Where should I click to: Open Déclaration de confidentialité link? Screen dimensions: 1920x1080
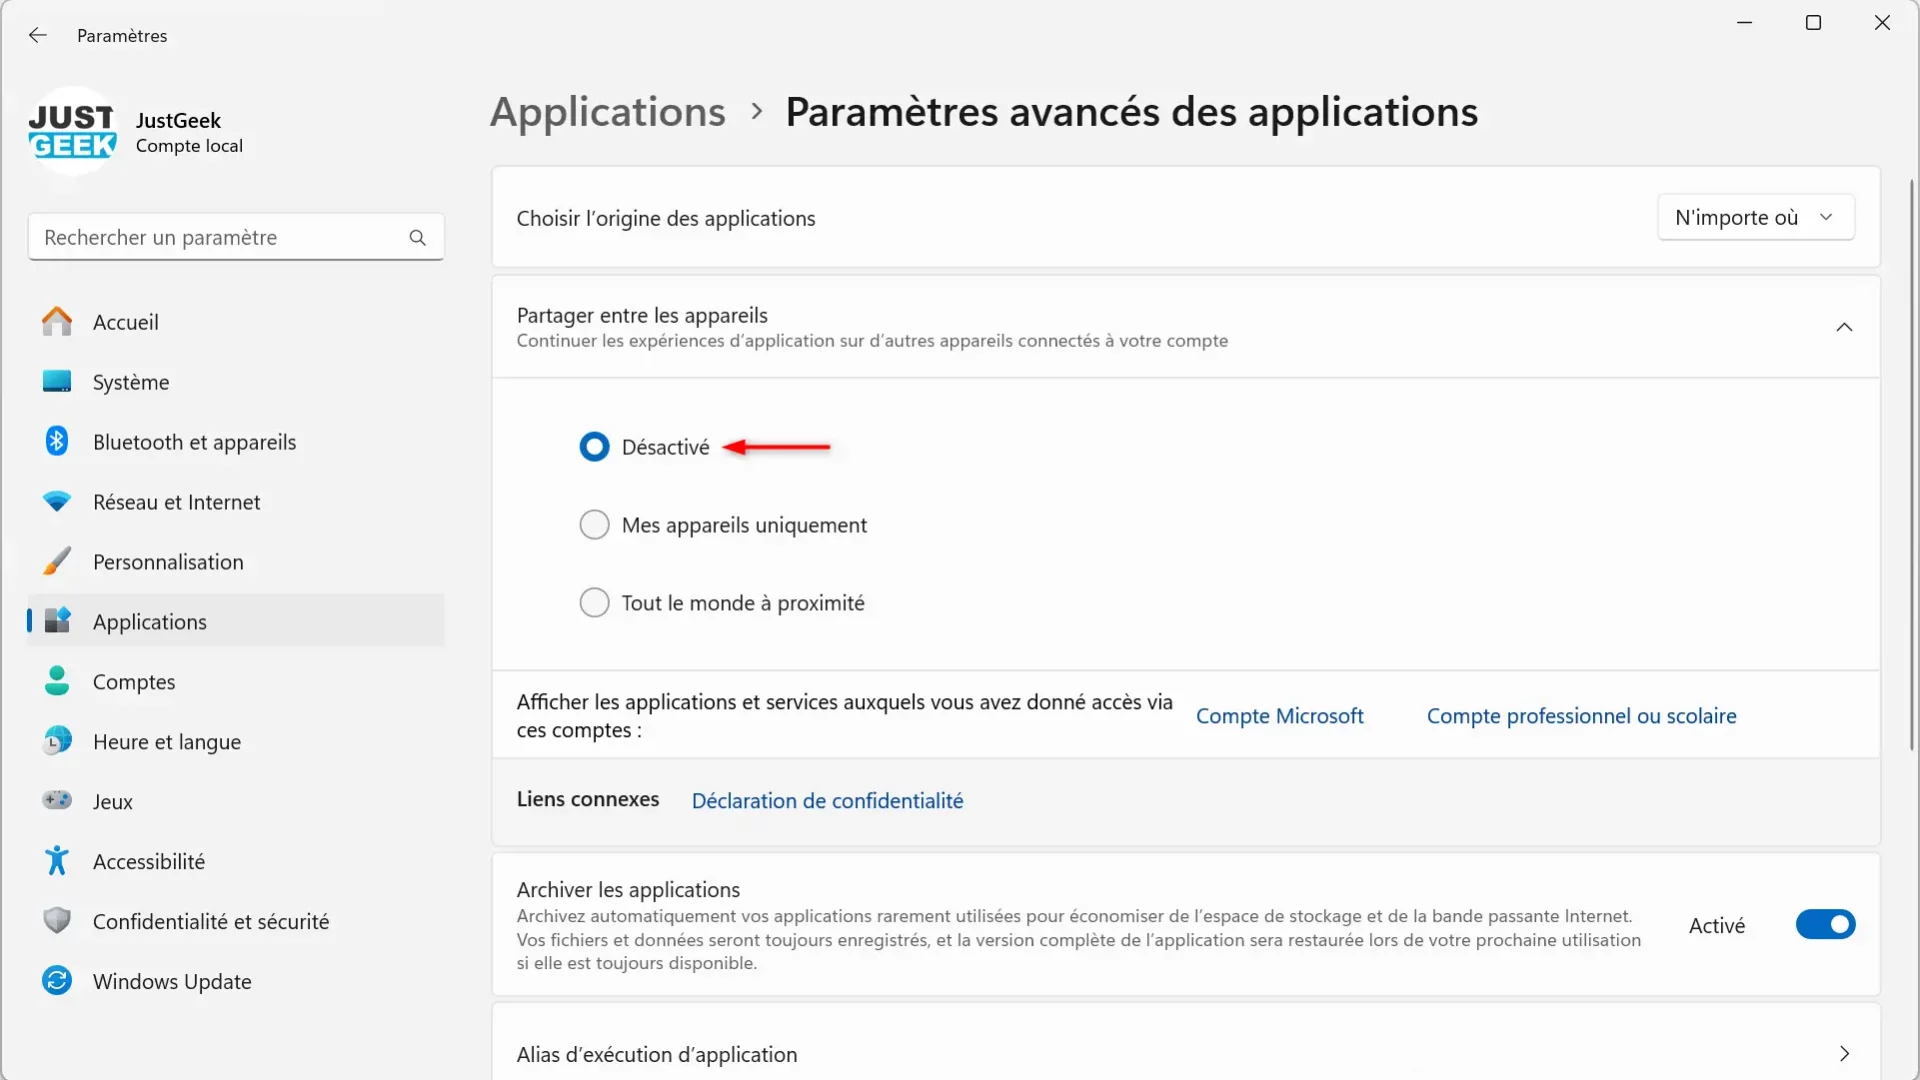(827, 801)
